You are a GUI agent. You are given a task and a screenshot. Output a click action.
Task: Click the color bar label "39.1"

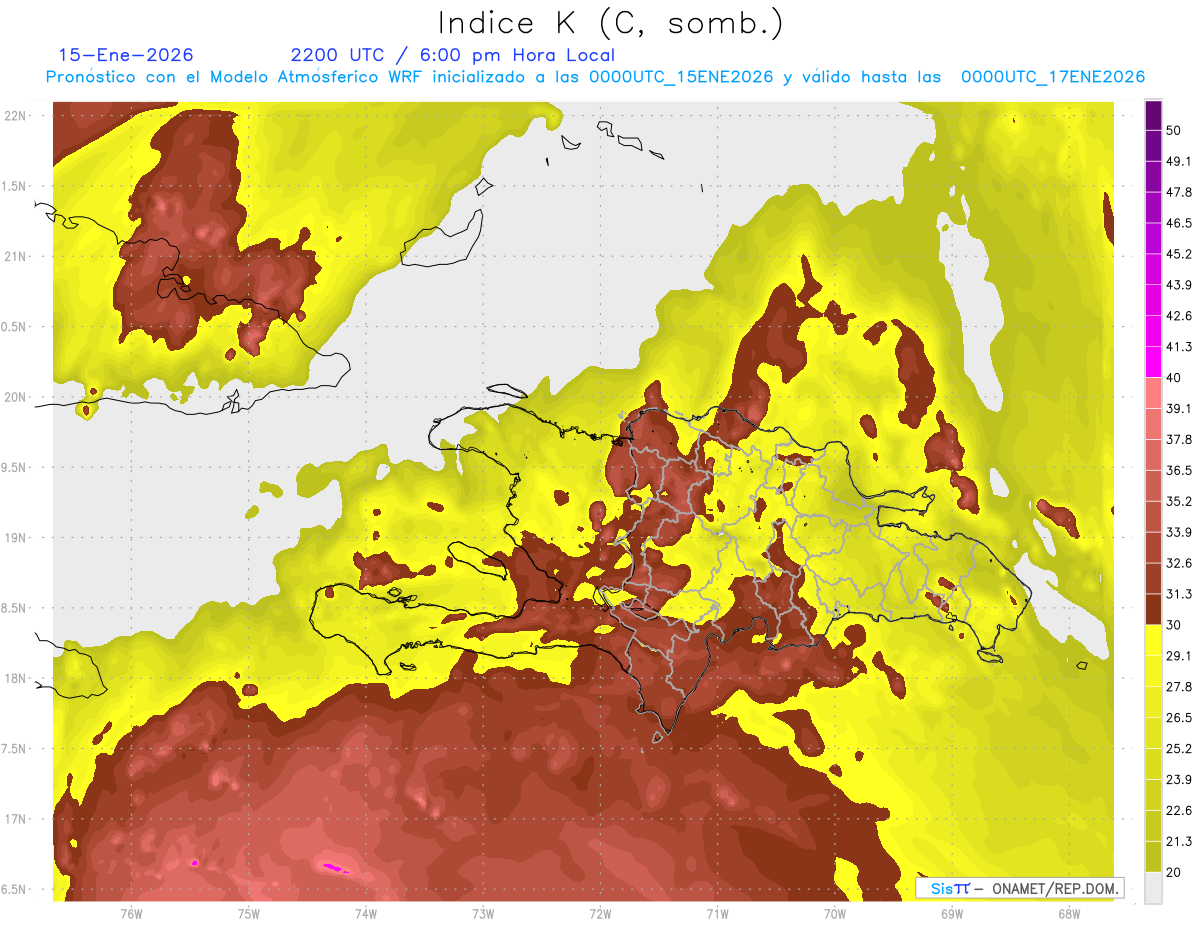click(x=1179, y=408)
